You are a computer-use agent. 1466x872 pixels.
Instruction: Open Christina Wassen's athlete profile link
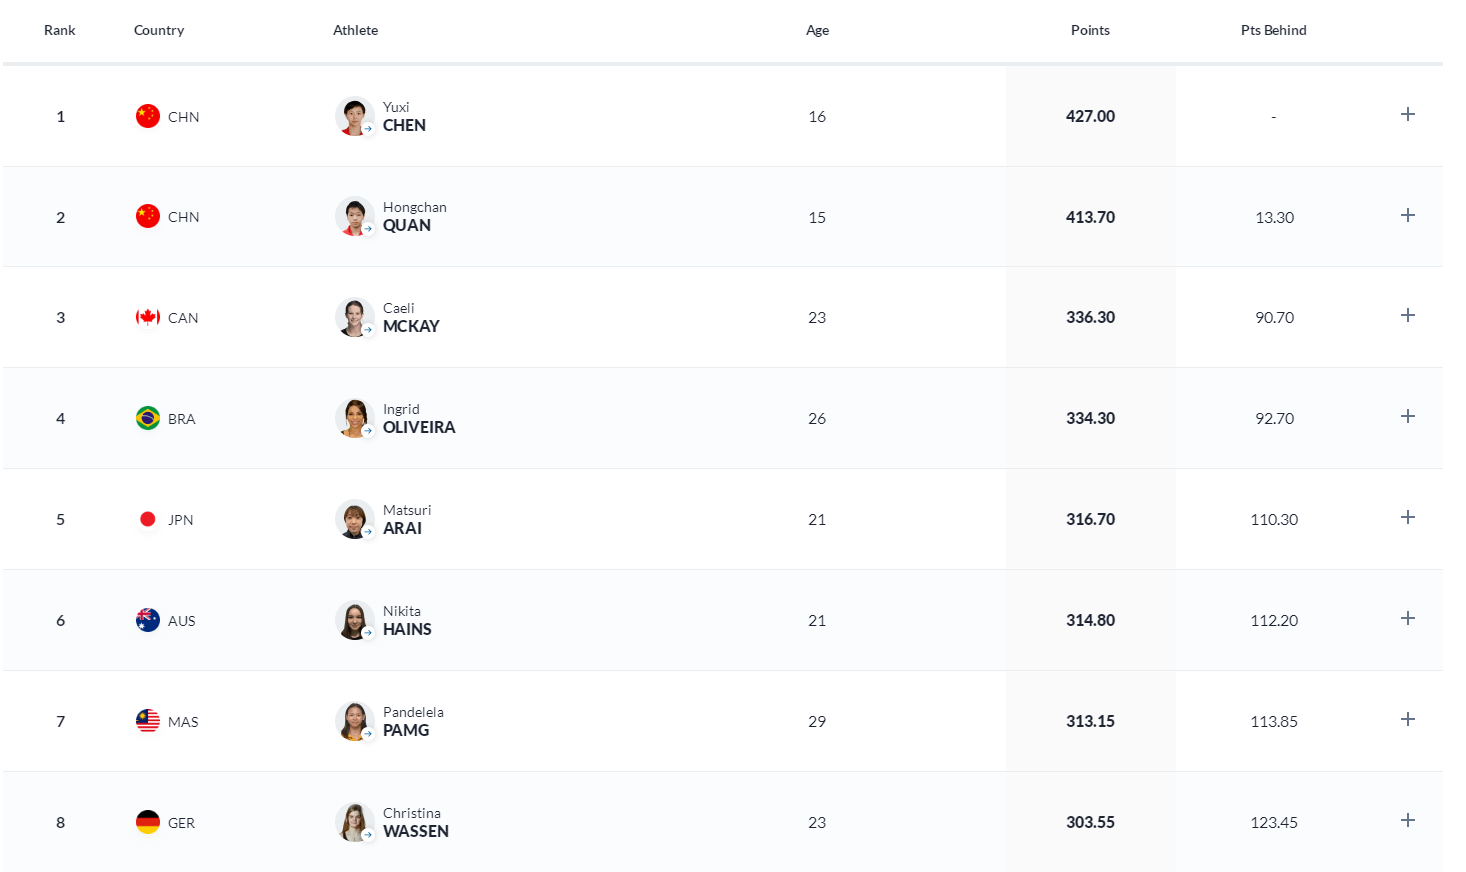415,822
